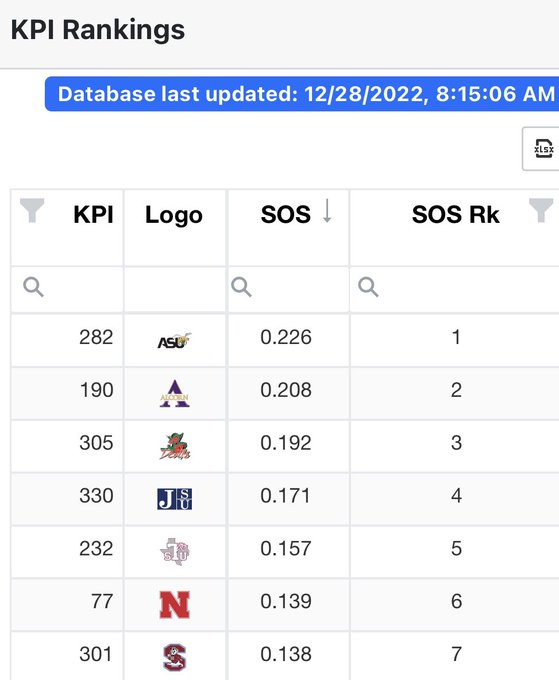
Task: Sort by the KPI column header
Action: (x=93, y=215)
